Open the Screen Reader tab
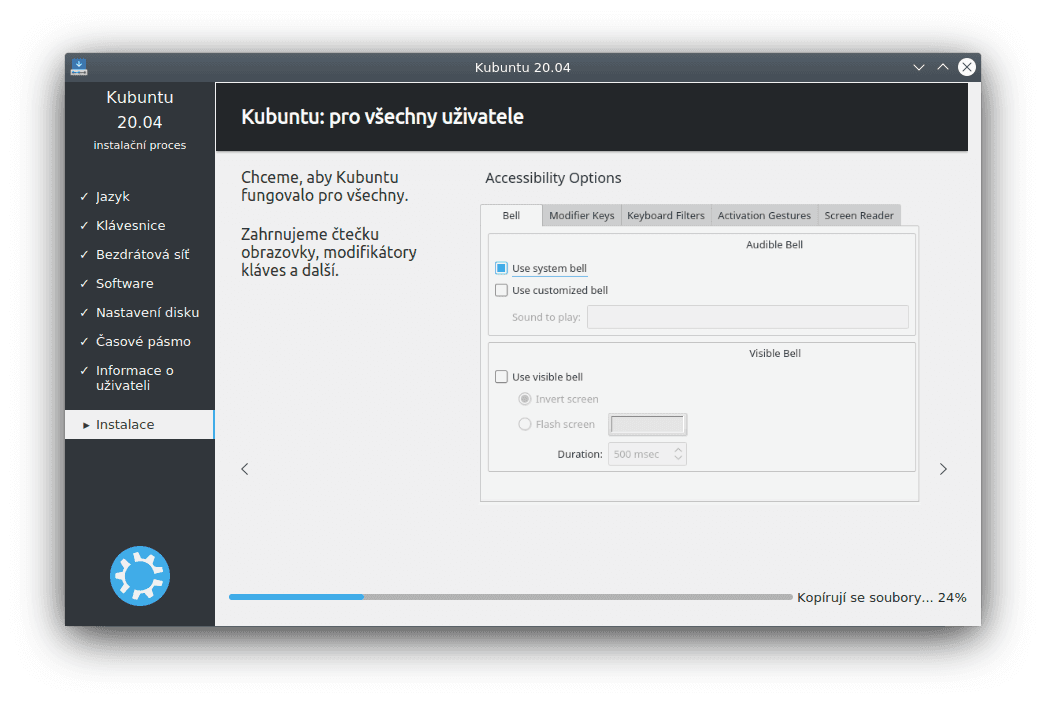 (858, 214)
